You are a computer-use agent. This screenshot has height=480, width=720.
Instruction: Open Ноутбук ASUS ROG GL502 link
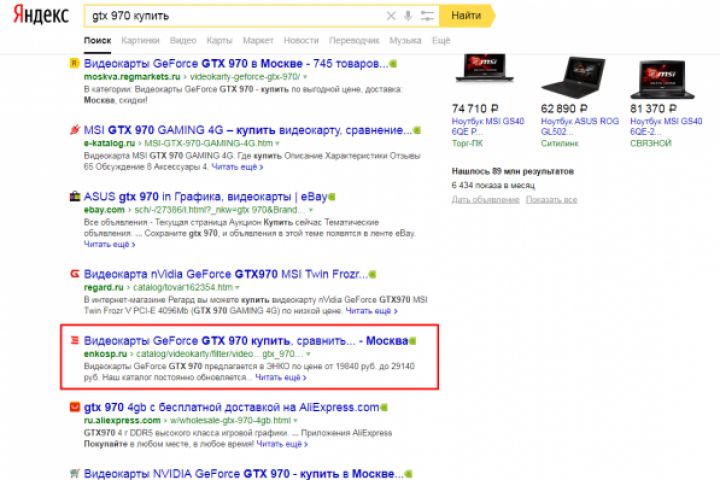(579, 126)
